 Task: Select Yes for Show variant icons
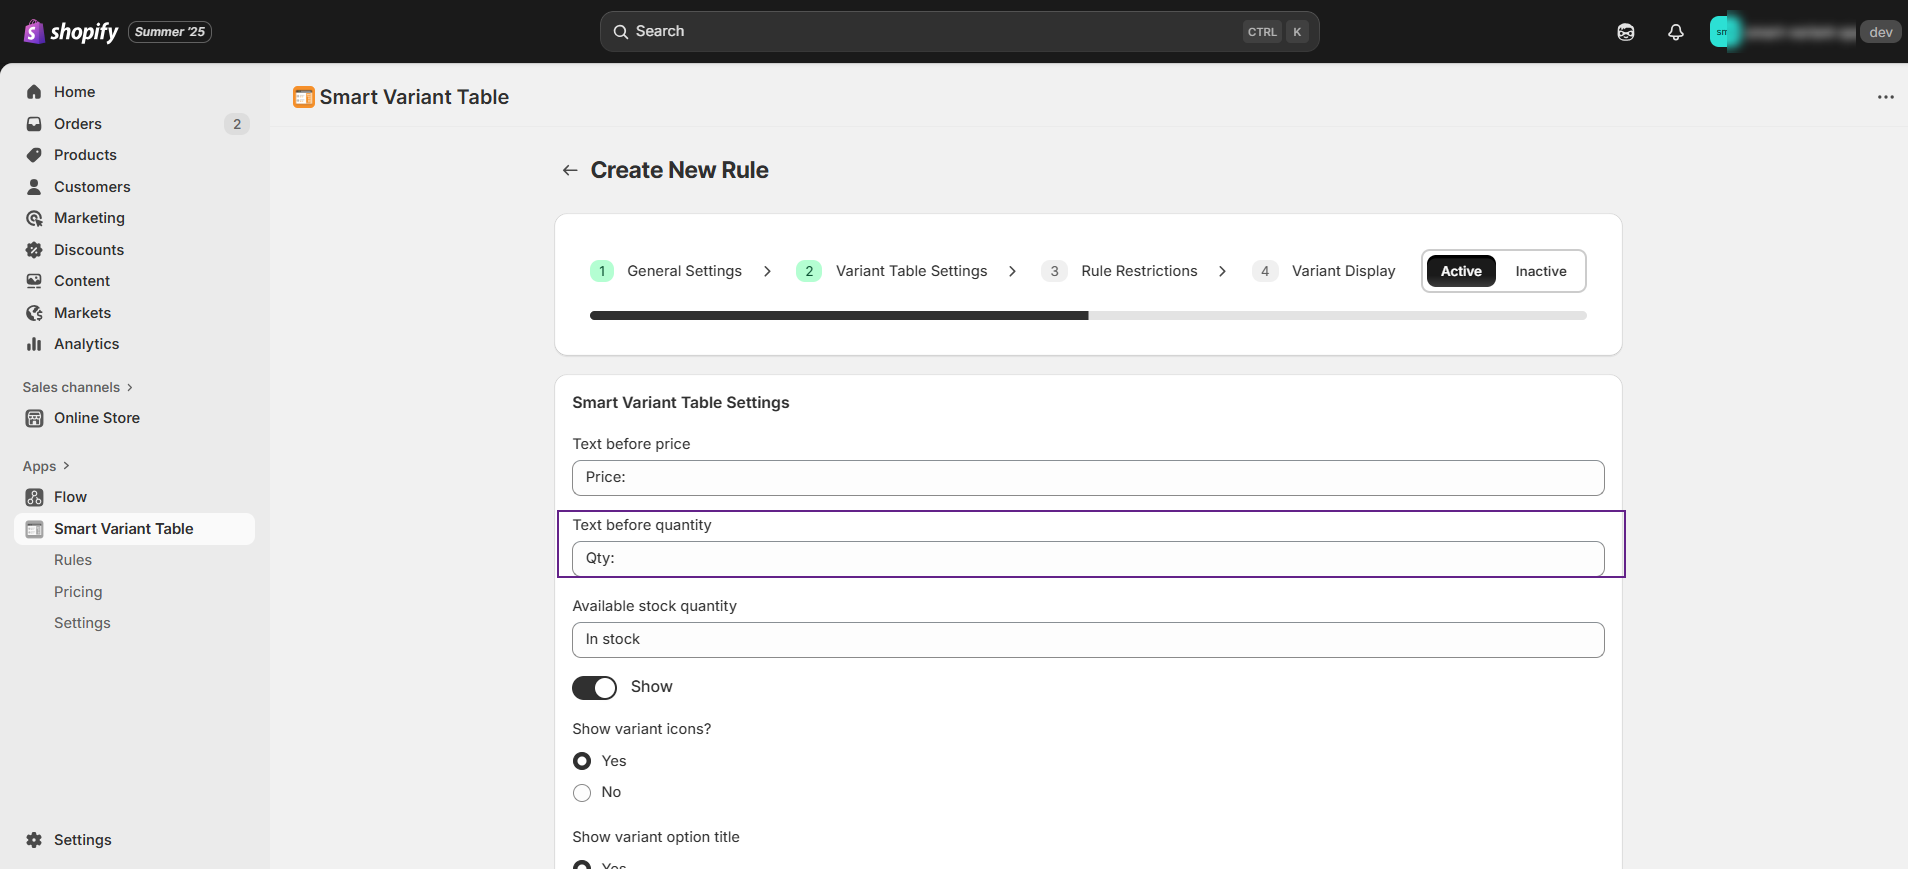[582, 761]
